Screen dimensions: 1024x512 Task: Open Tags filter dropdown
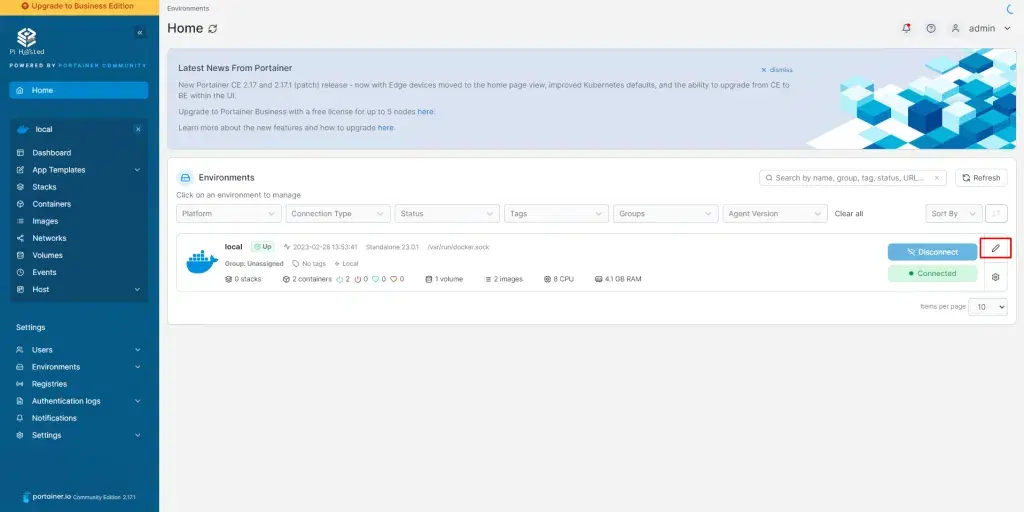[x=556, y=214]
